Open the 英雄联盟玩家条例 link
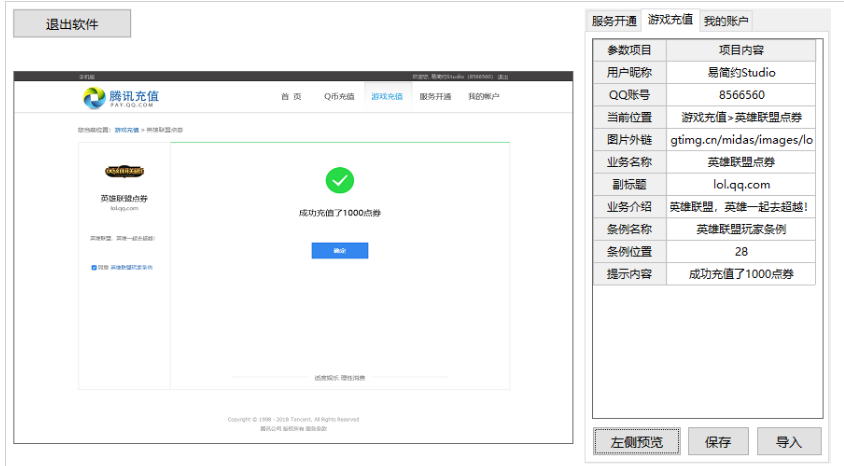 [131, 267]
